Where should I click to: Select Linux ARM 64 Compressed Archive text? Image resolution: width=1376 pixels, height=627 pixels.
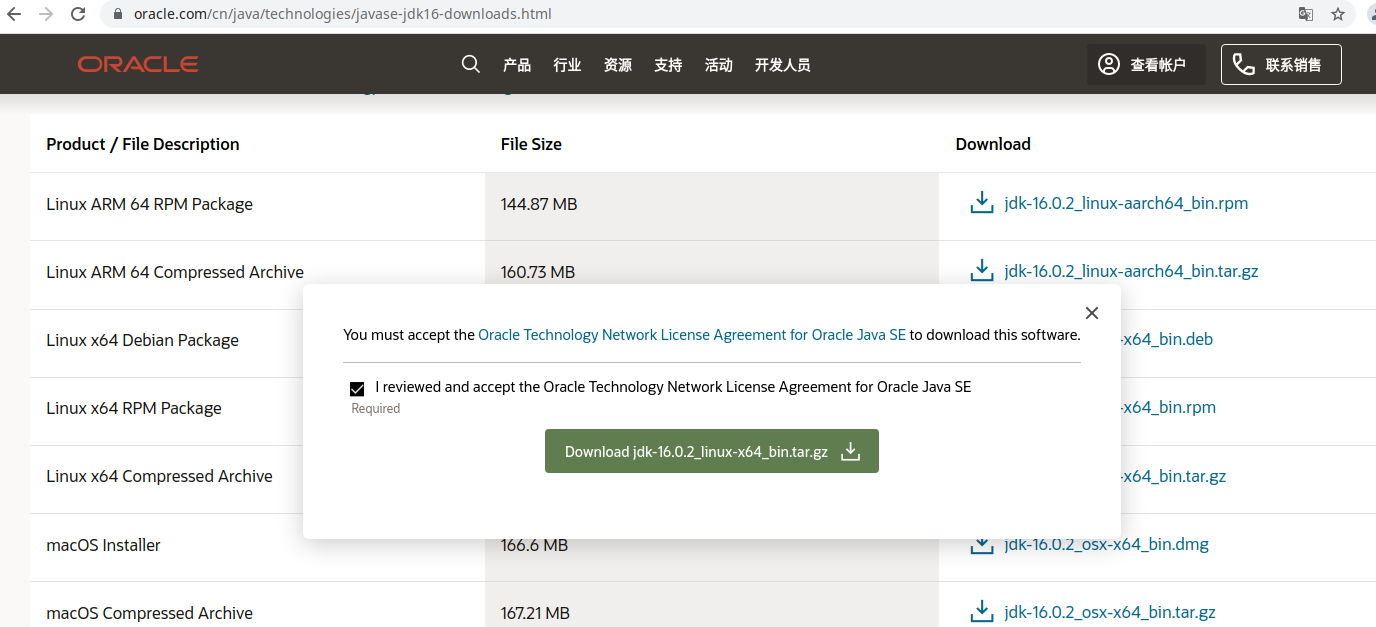click(175, 272)
